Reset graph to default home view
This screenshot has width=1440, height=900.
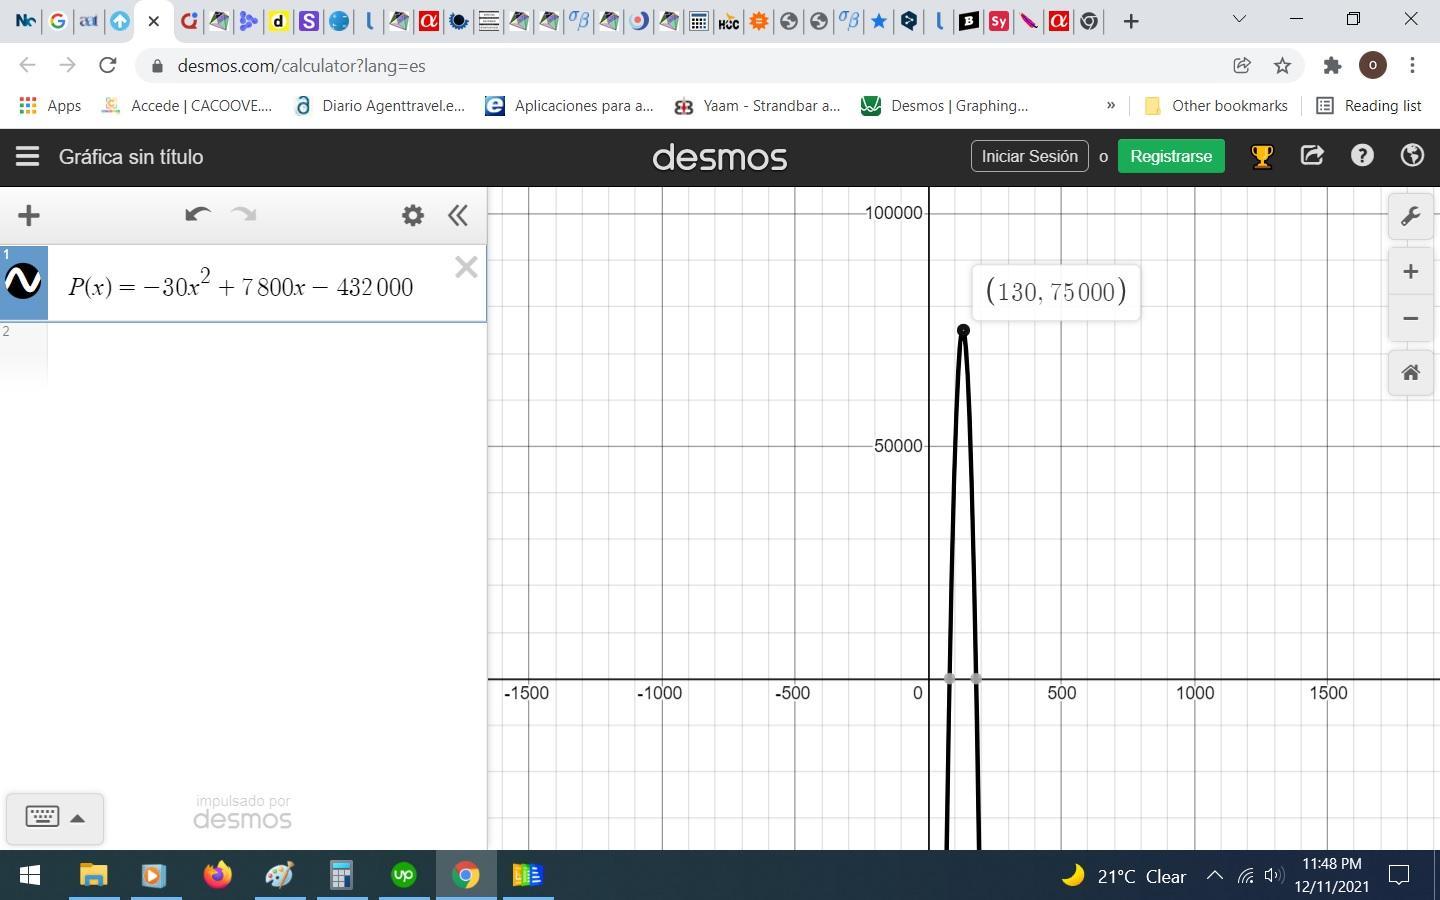point(1410,373)
